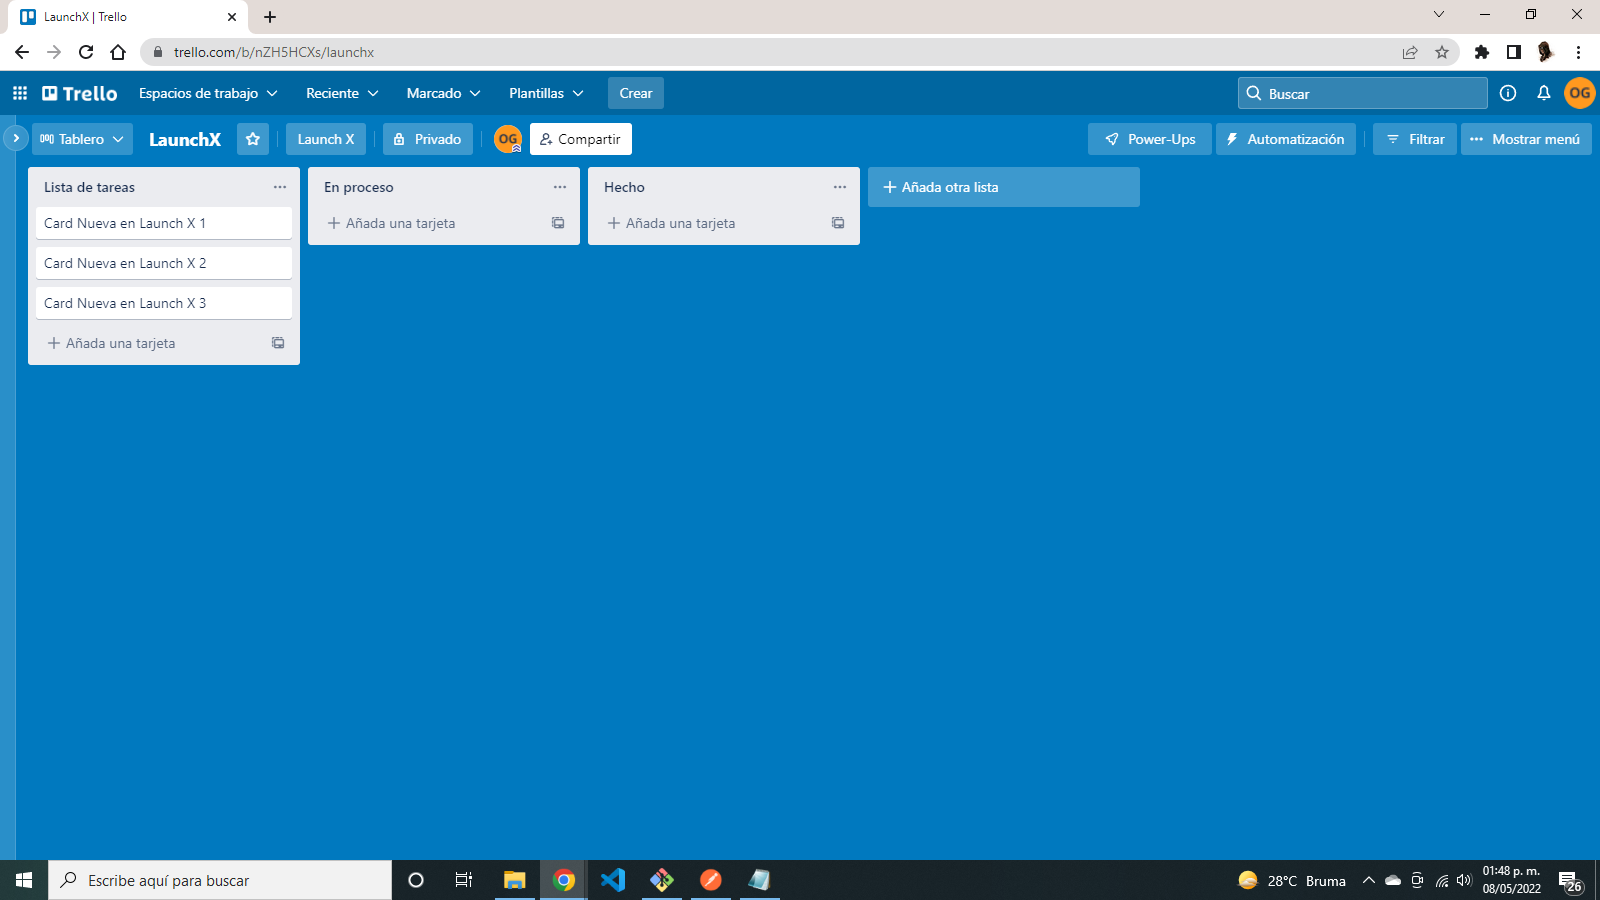
Task: Open the Privado visibility setting
Action: [428, 139]
